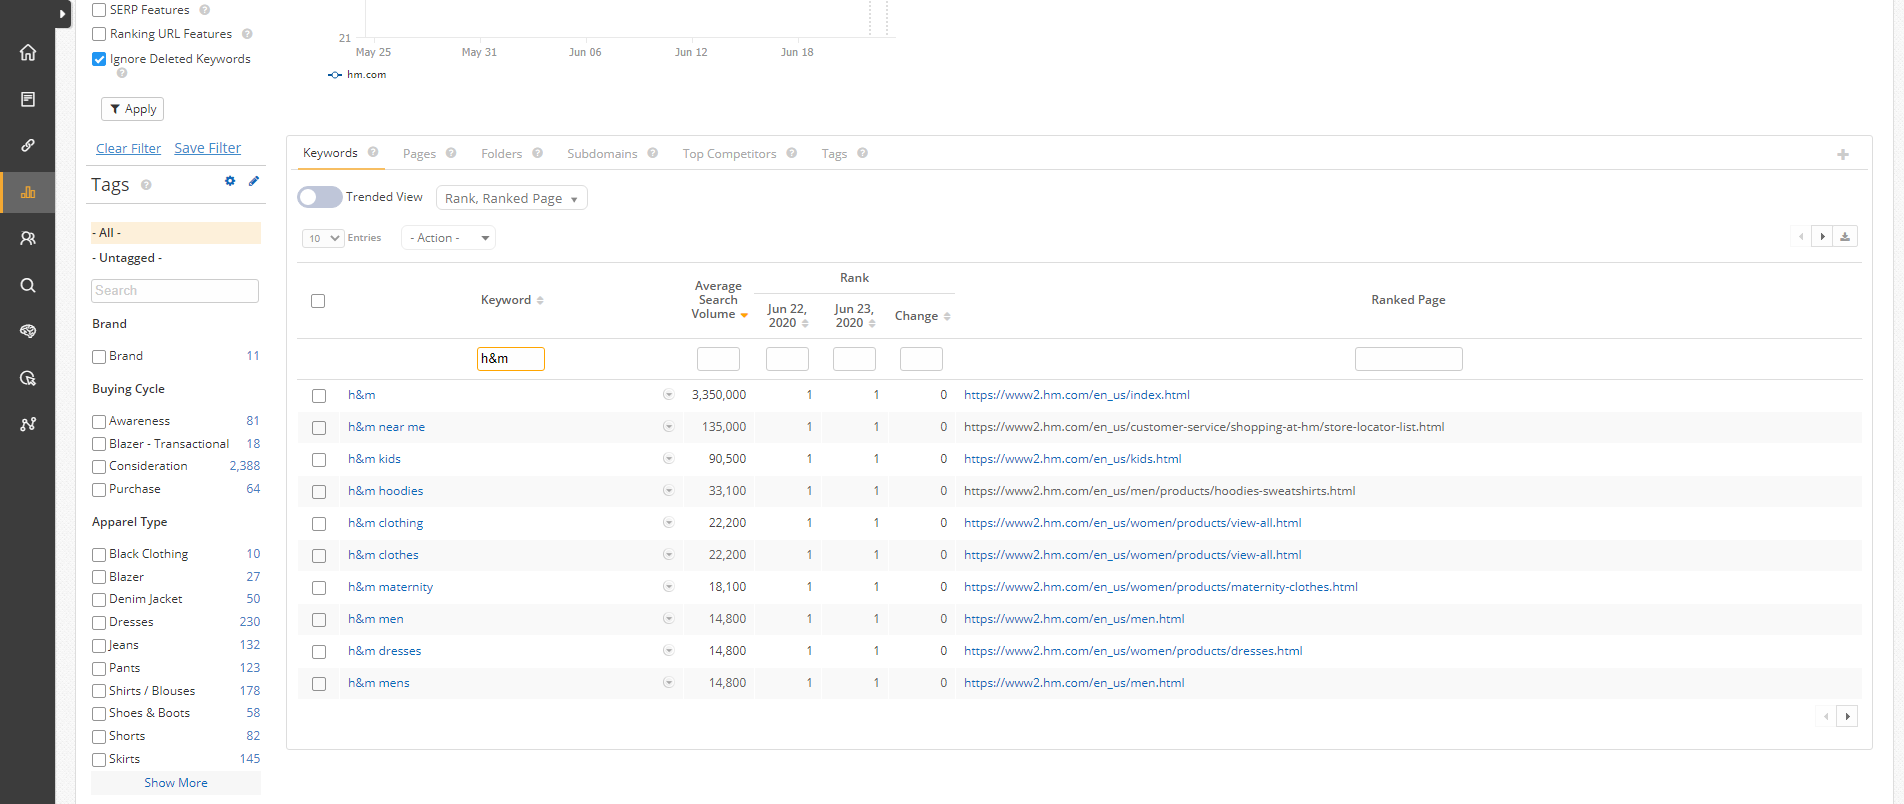Go to next page using bottom arrow
Image resolution: width=1904 pixels, height=804 pixels.
pyautogui.click(x=1848, y=716)
